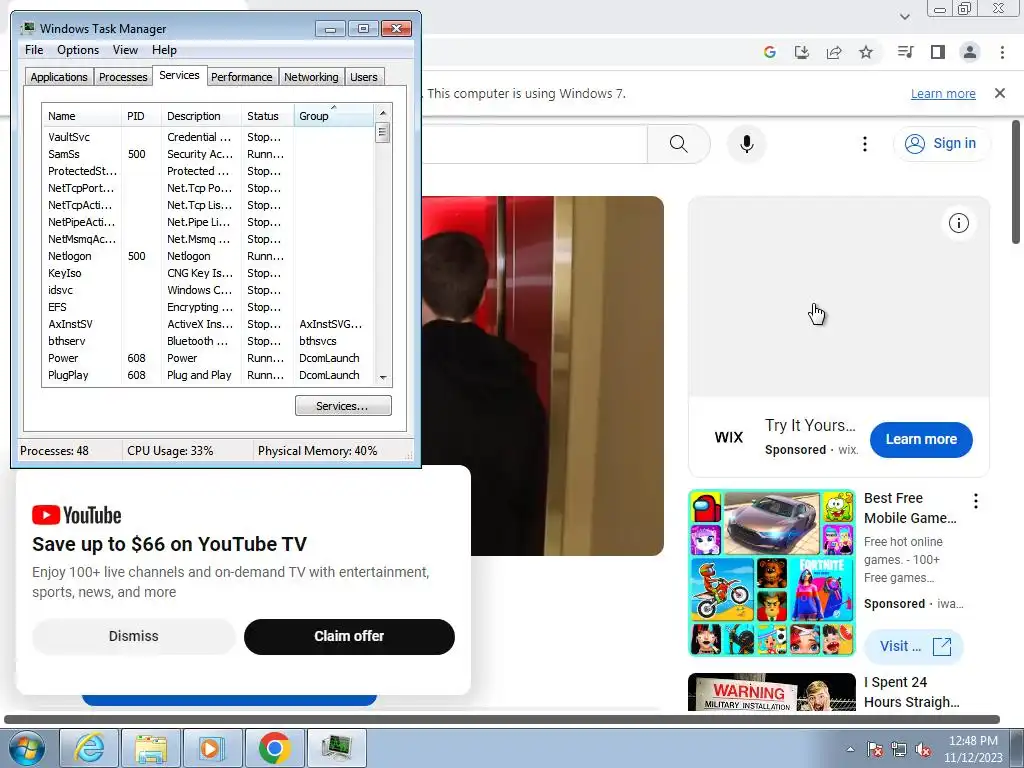Click the share page icon in Chrome
Screen dimensions: 1024x768
(834, 52)
